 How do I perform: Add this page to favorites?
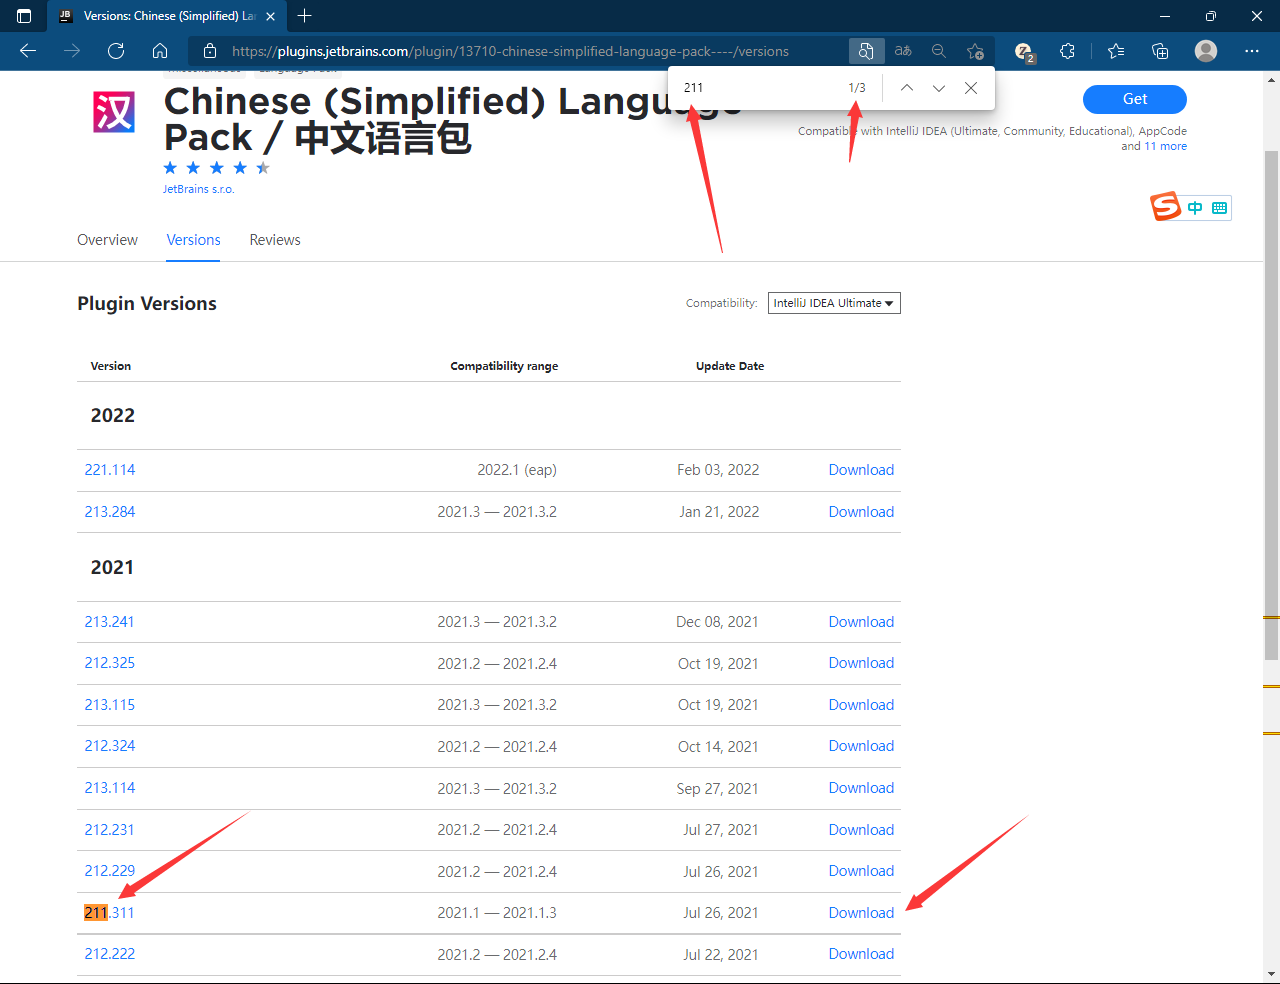[x=975, y=51]
